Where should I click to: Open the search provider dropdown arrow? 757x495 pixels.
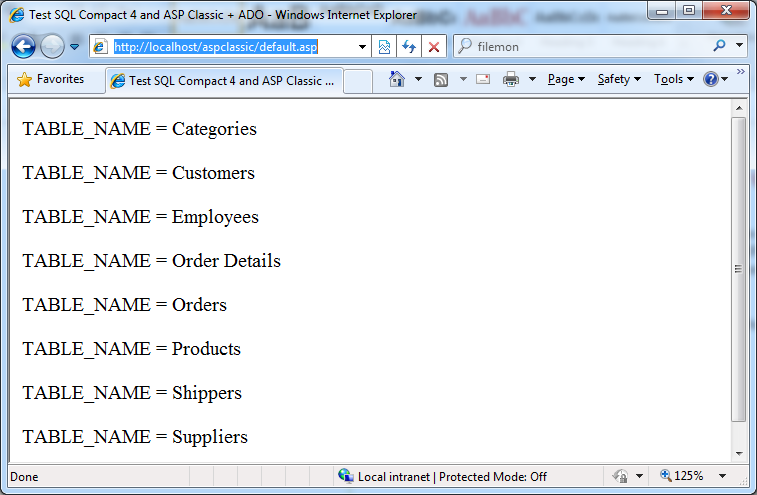tap(740, 45)
